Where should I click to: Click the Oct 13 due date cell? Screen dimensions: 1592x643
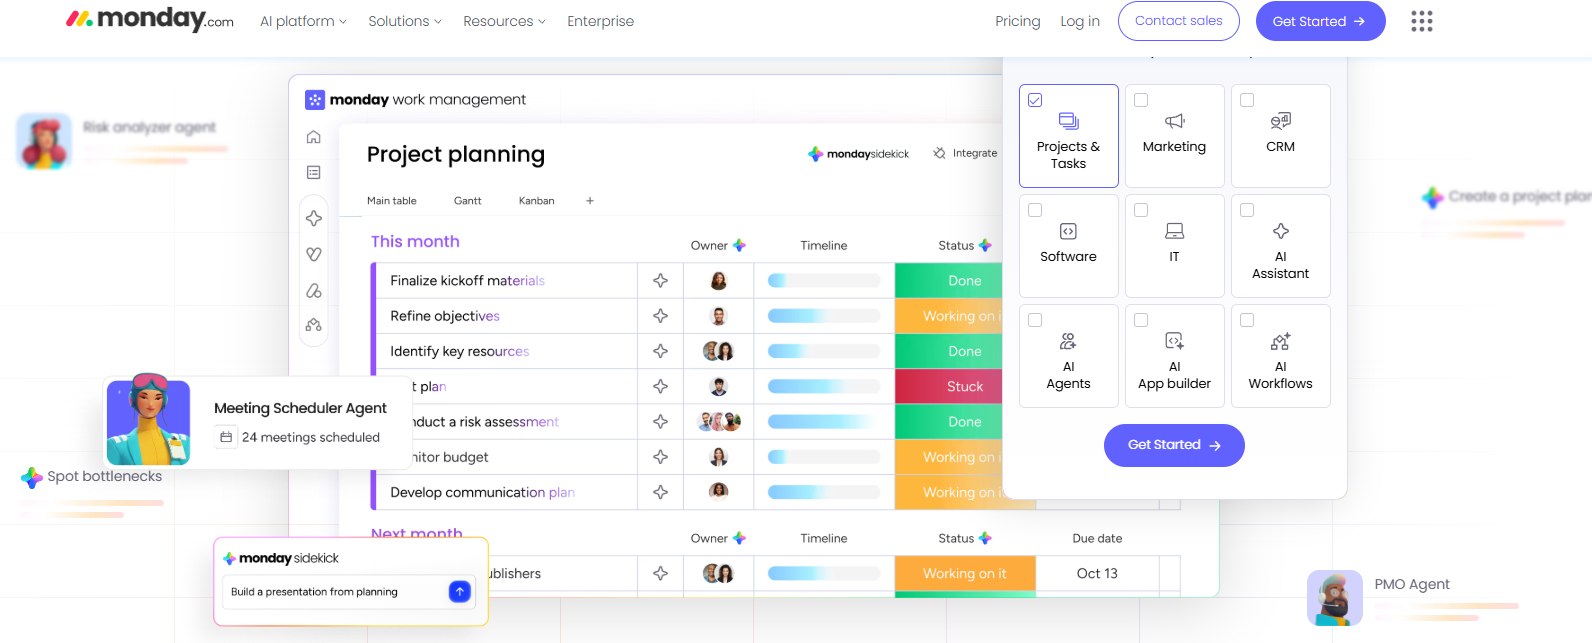(1097, 573)
